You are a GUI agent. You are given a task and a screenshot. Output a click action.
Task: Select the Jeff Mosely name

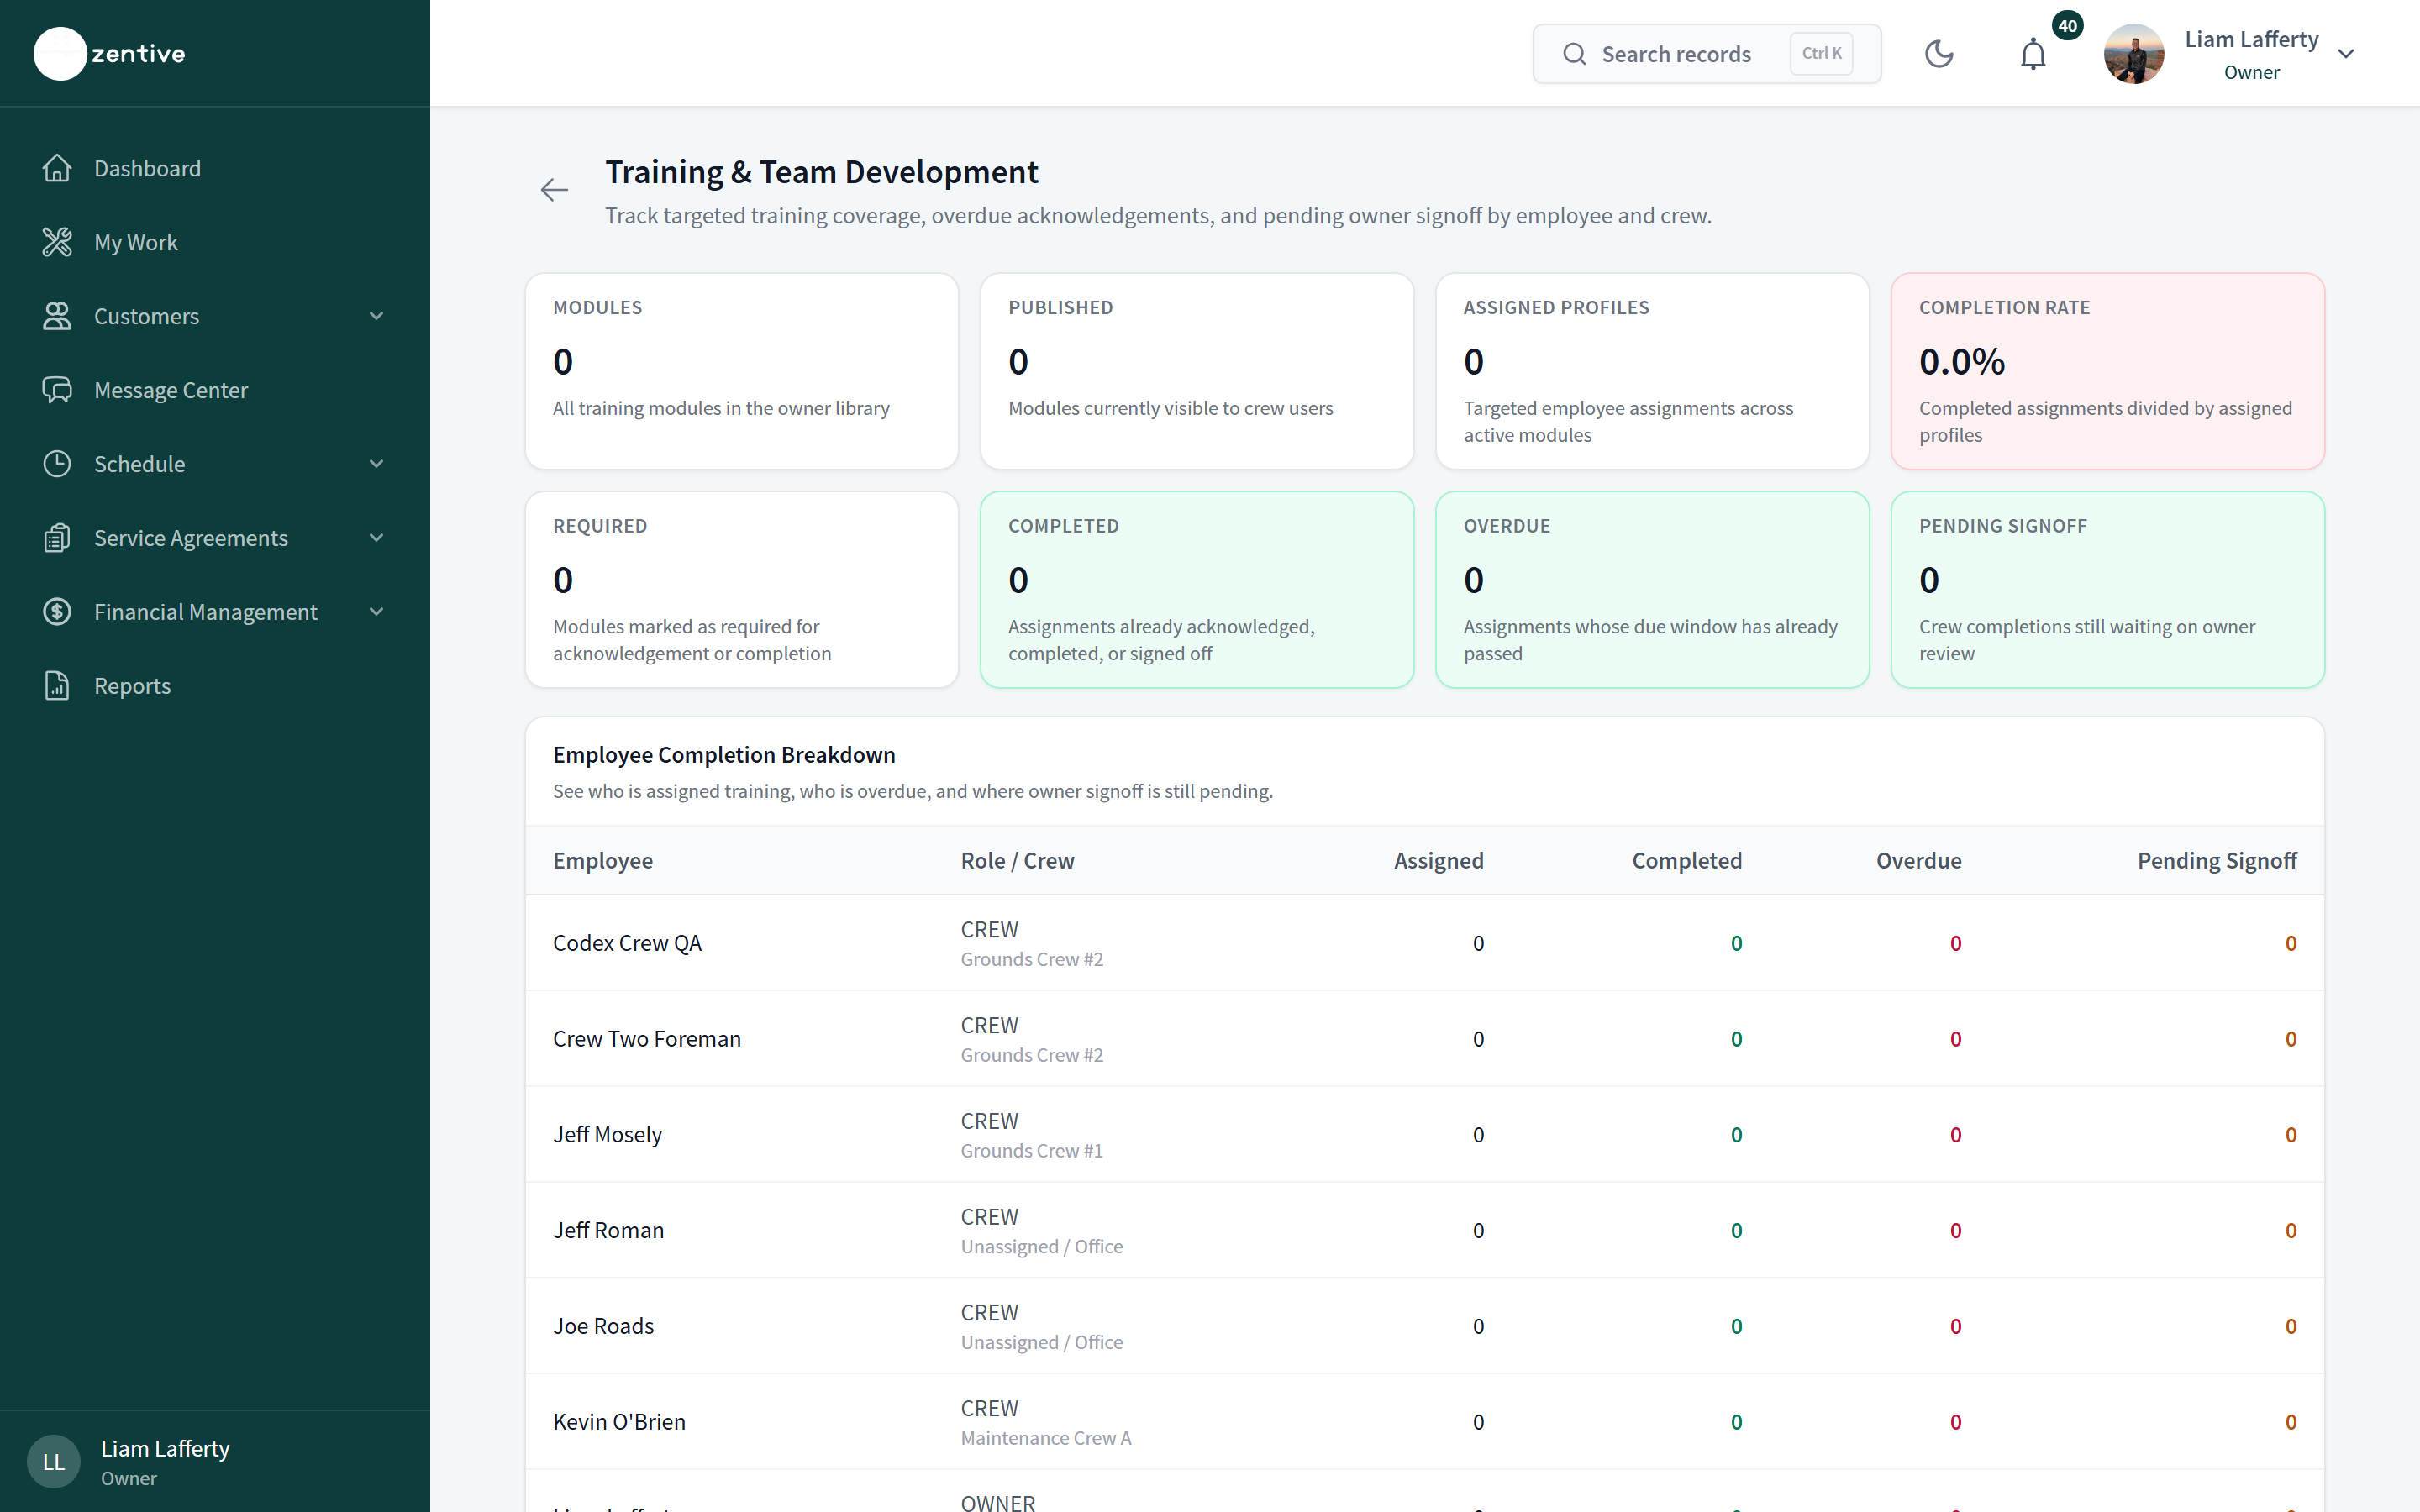607,1134
